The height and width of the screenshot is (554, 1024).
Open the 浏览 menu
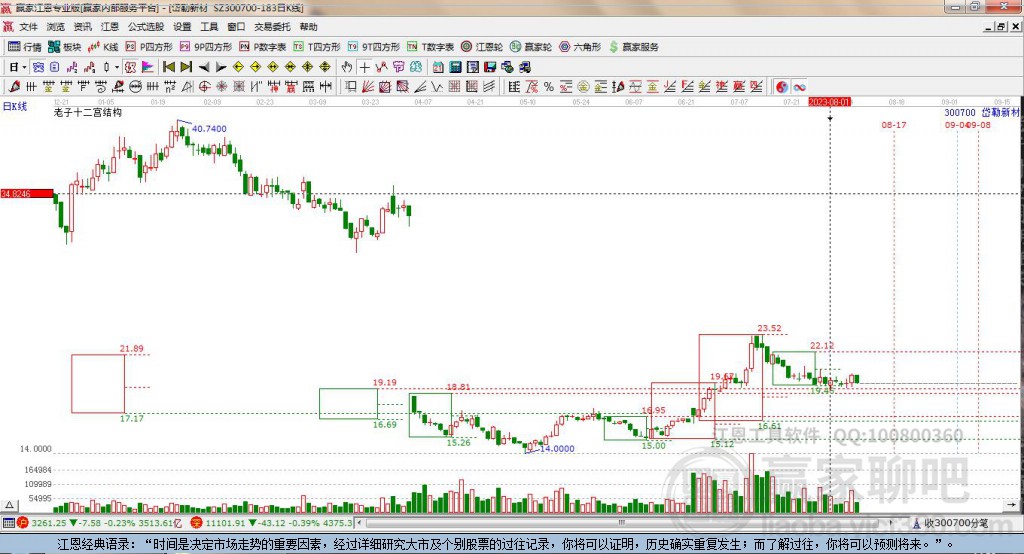pos(56,27)
